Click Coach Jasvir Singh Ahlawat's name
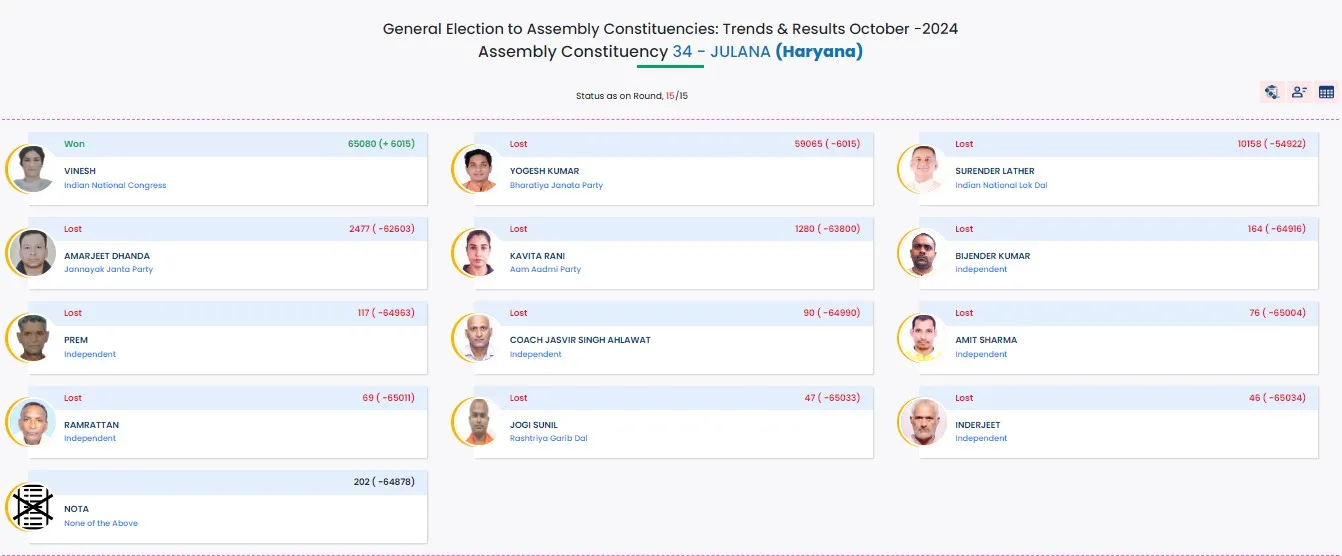 (580, 340)
